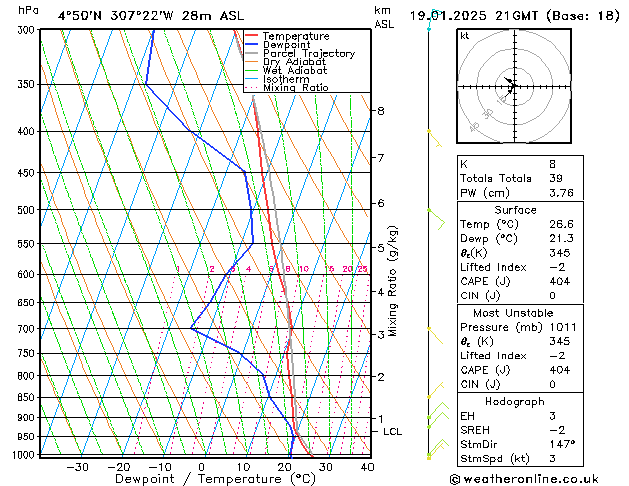Click the 500 hPa pressure label
The width and height of the screenshot is (629, 486).
point(28,210)
